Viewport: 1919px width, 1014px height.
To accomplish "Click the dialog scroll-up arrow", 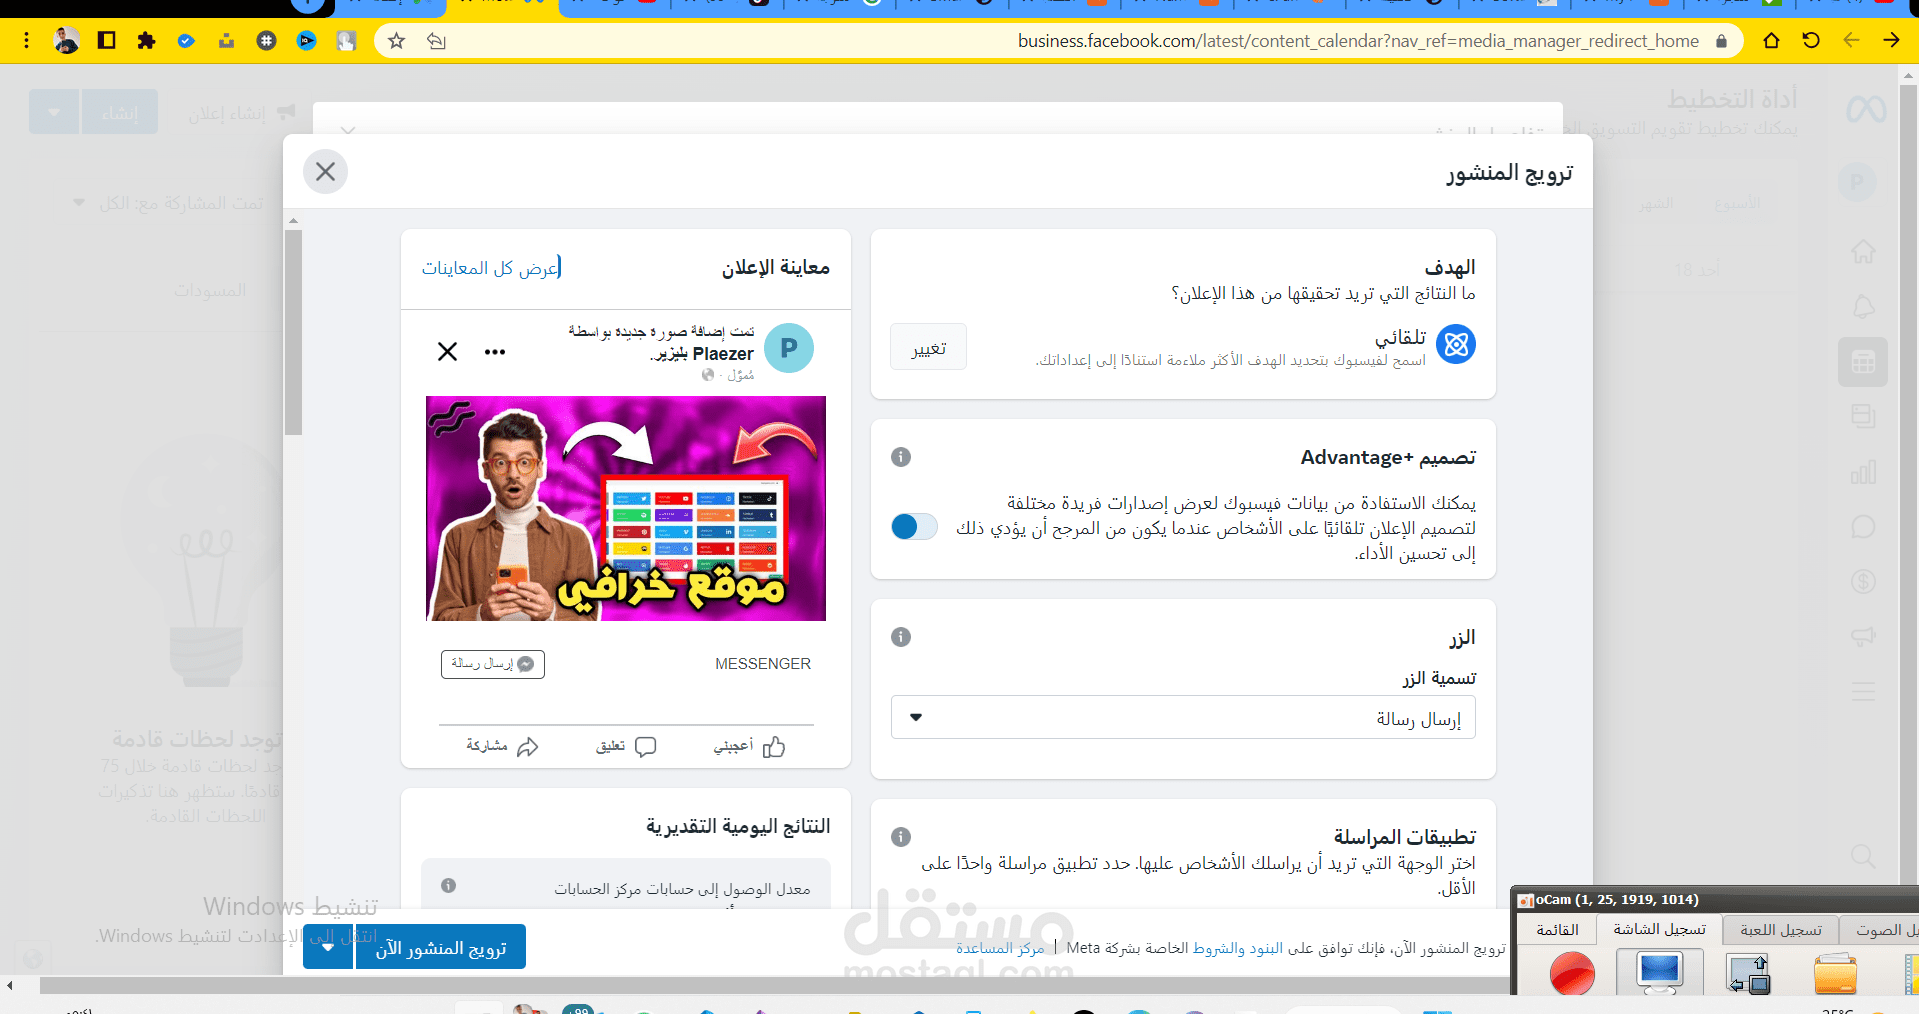I will [293, 220].
